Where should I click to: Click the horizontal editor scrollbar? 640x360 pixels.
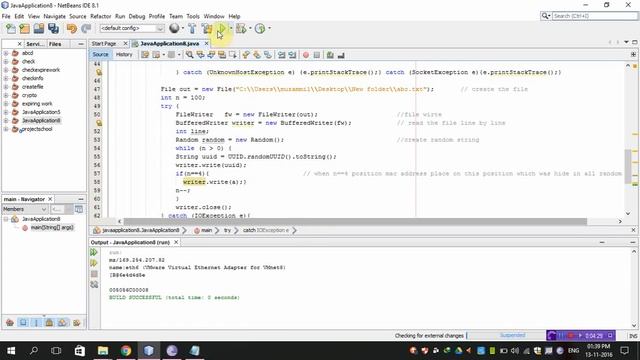pos(355,221)
